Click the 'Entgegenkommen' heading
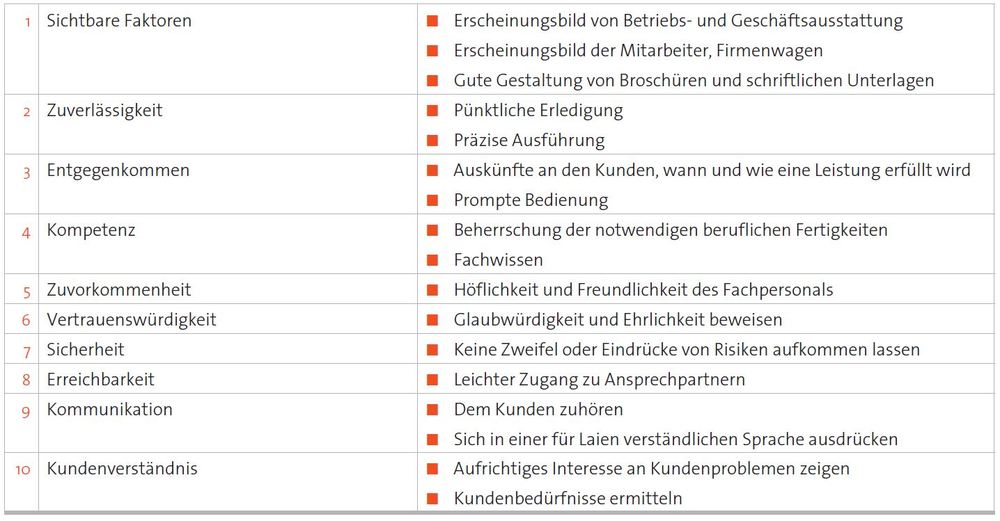 pos(118,171)
